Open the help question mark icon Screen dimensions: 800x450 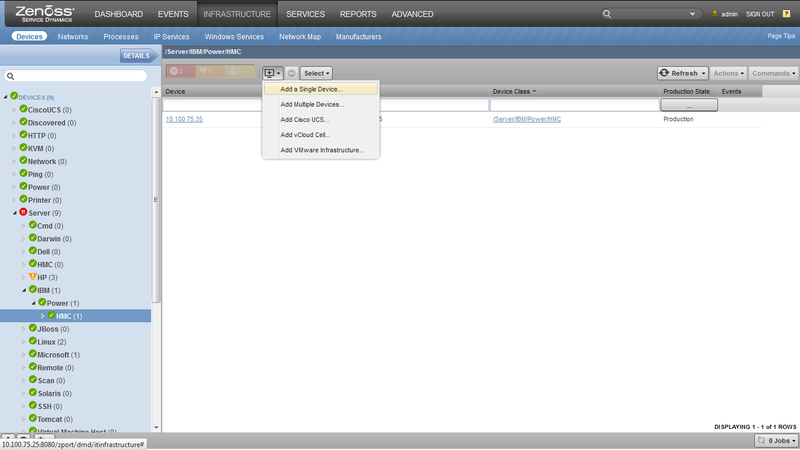coord(786,14)
